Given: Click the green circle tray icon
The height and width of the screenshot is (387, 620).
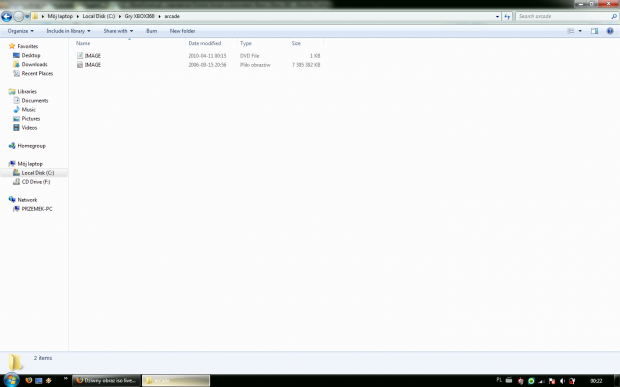Looking at the screenshot, I should click(531, 381).
